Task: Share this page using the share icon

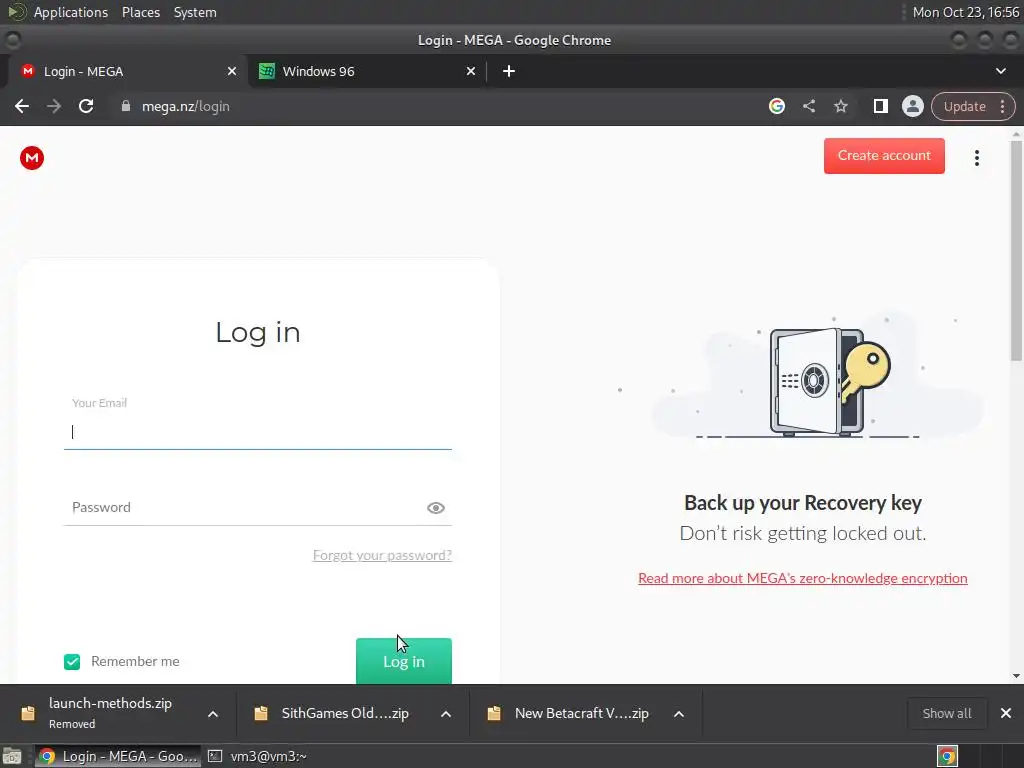Action: coord(808,106)
